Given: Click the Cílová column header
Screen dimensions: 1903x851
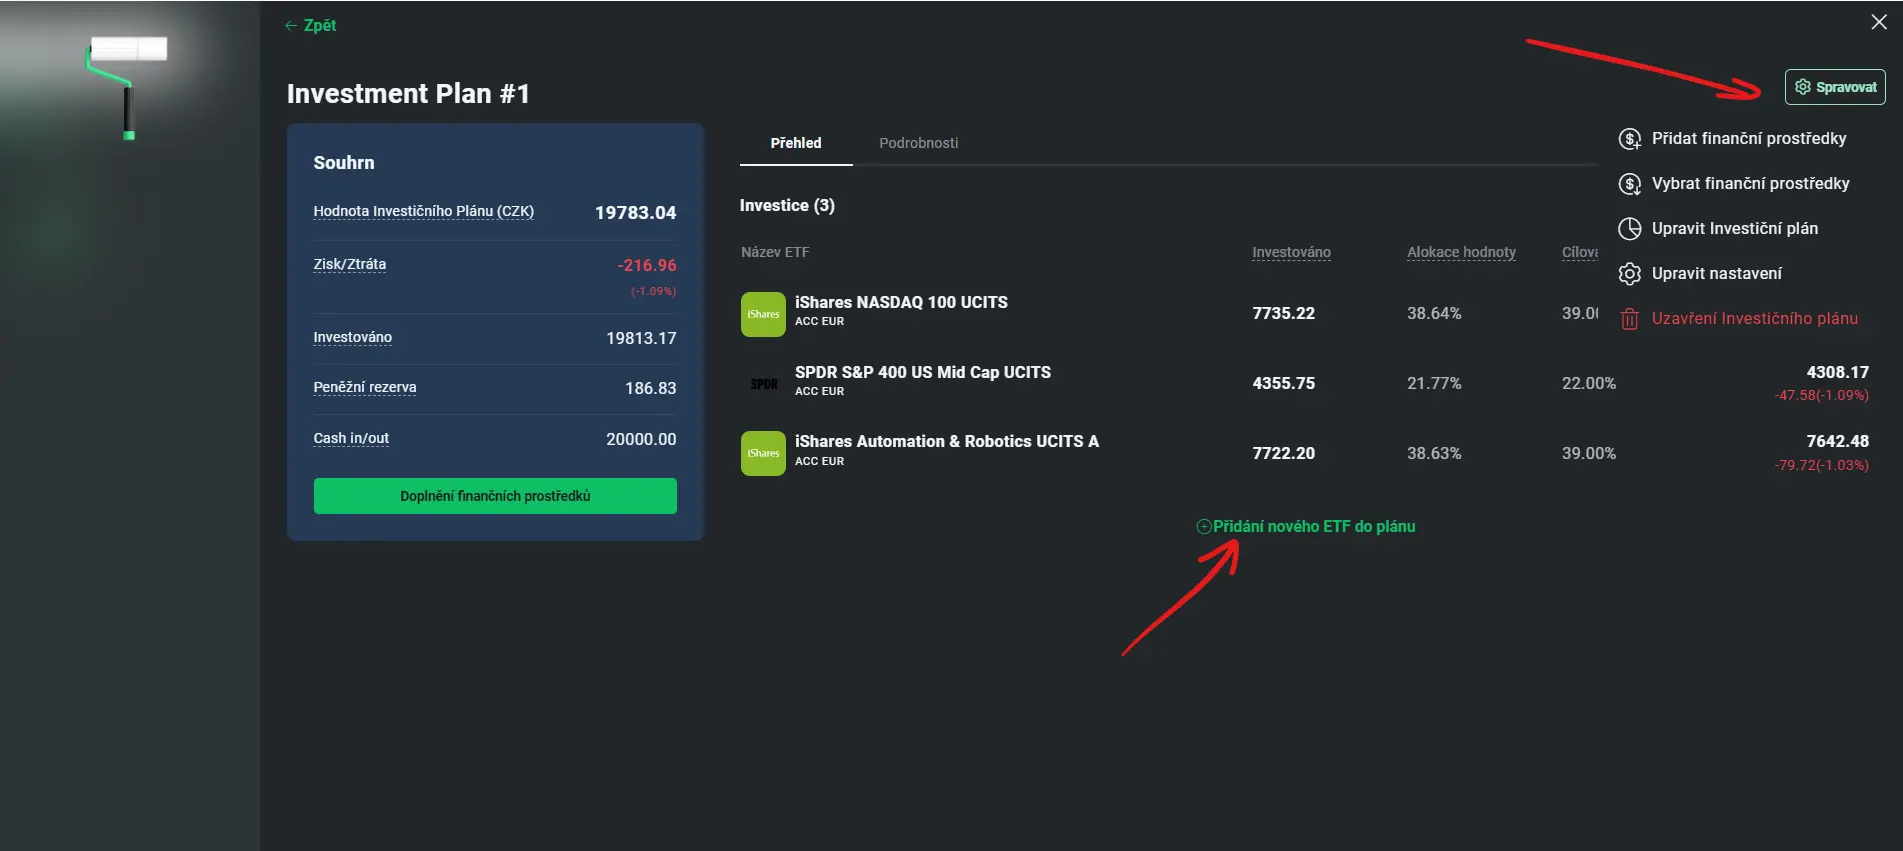Looking at the screenshot, I should 1580,252.
